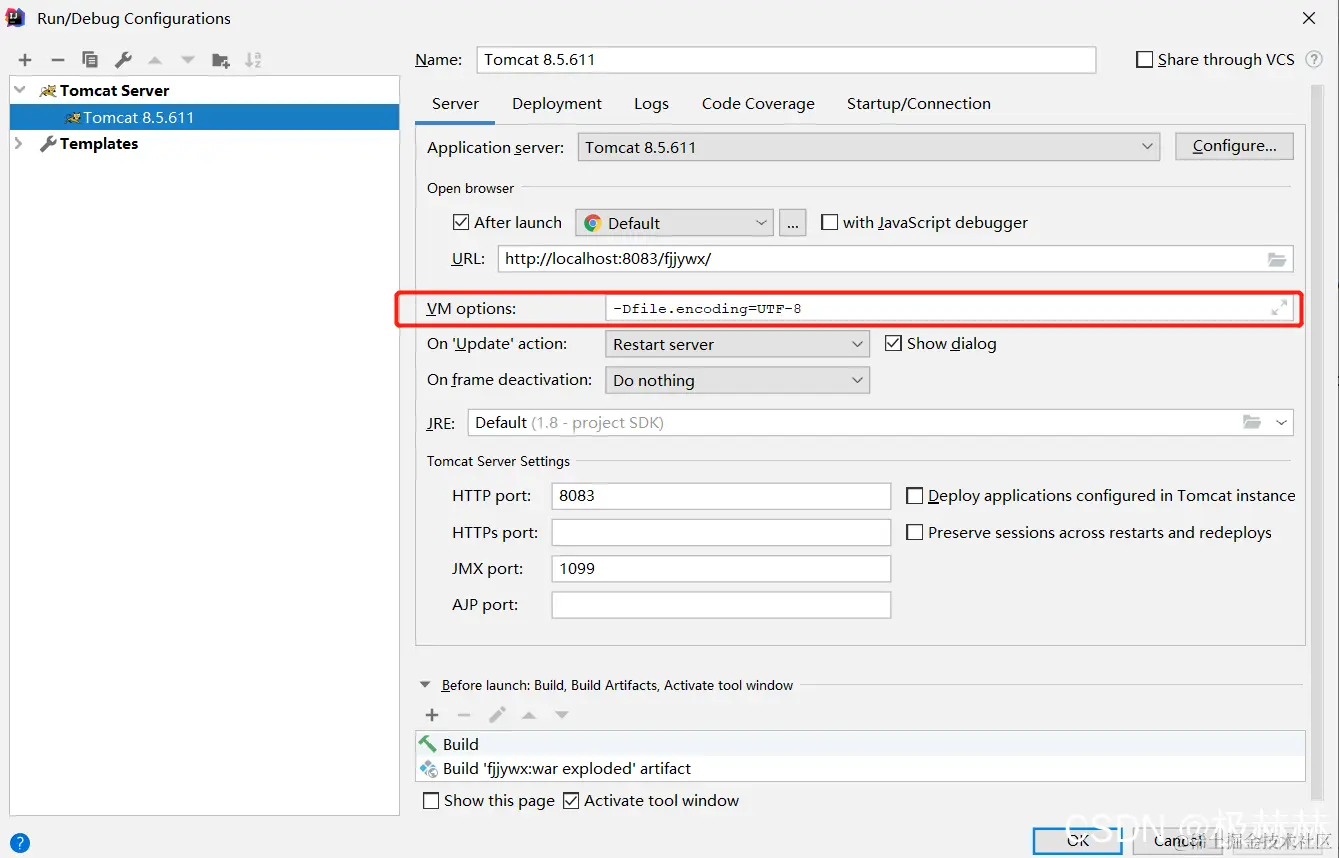
Task: Switch to Logs tab
Action: click(x=651, y=104)
